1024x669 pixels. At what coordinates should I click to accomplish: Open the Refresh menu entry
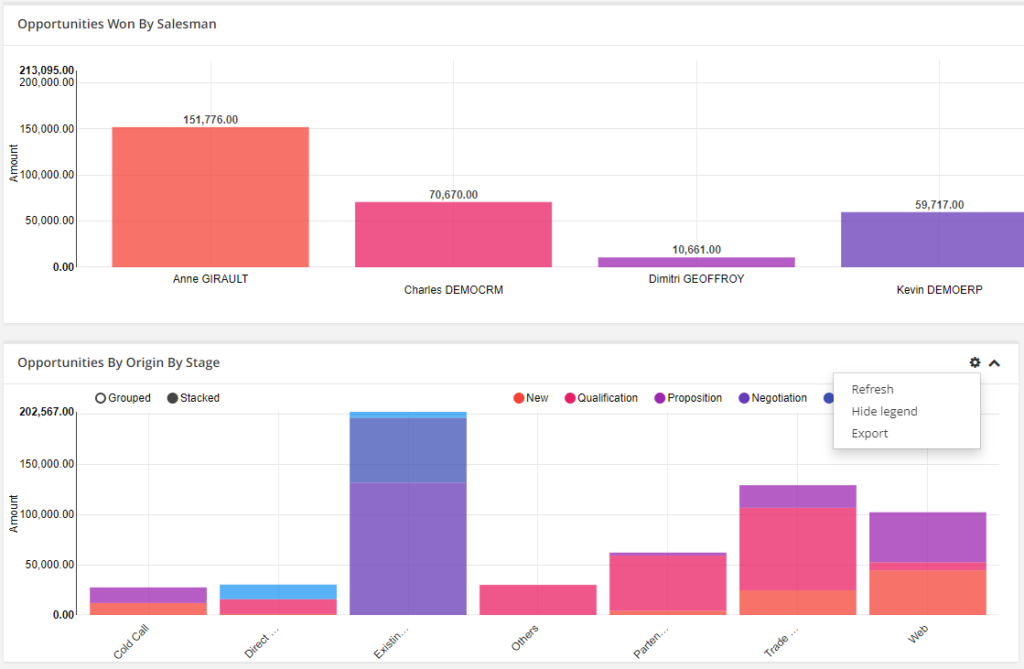(871, 389)
